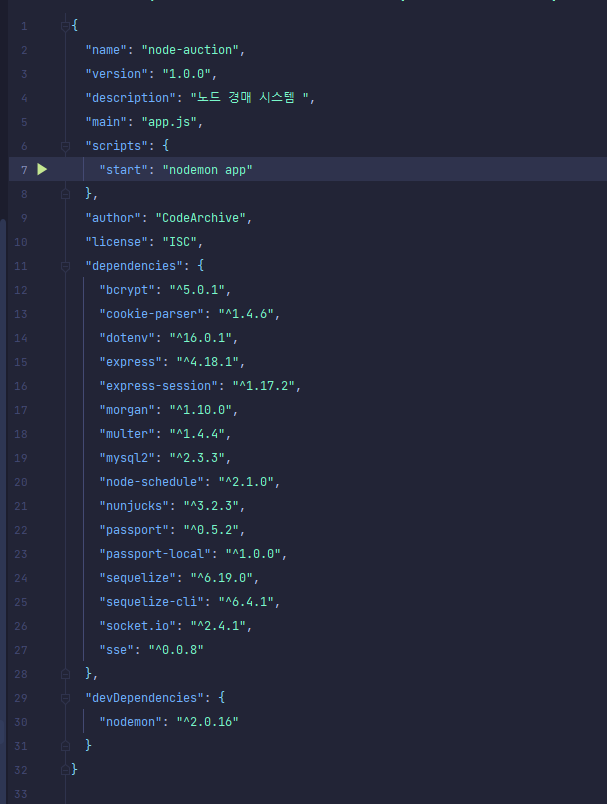607x804 pixels.
Task: Click the "sse" dependency name
Action: 117,650
